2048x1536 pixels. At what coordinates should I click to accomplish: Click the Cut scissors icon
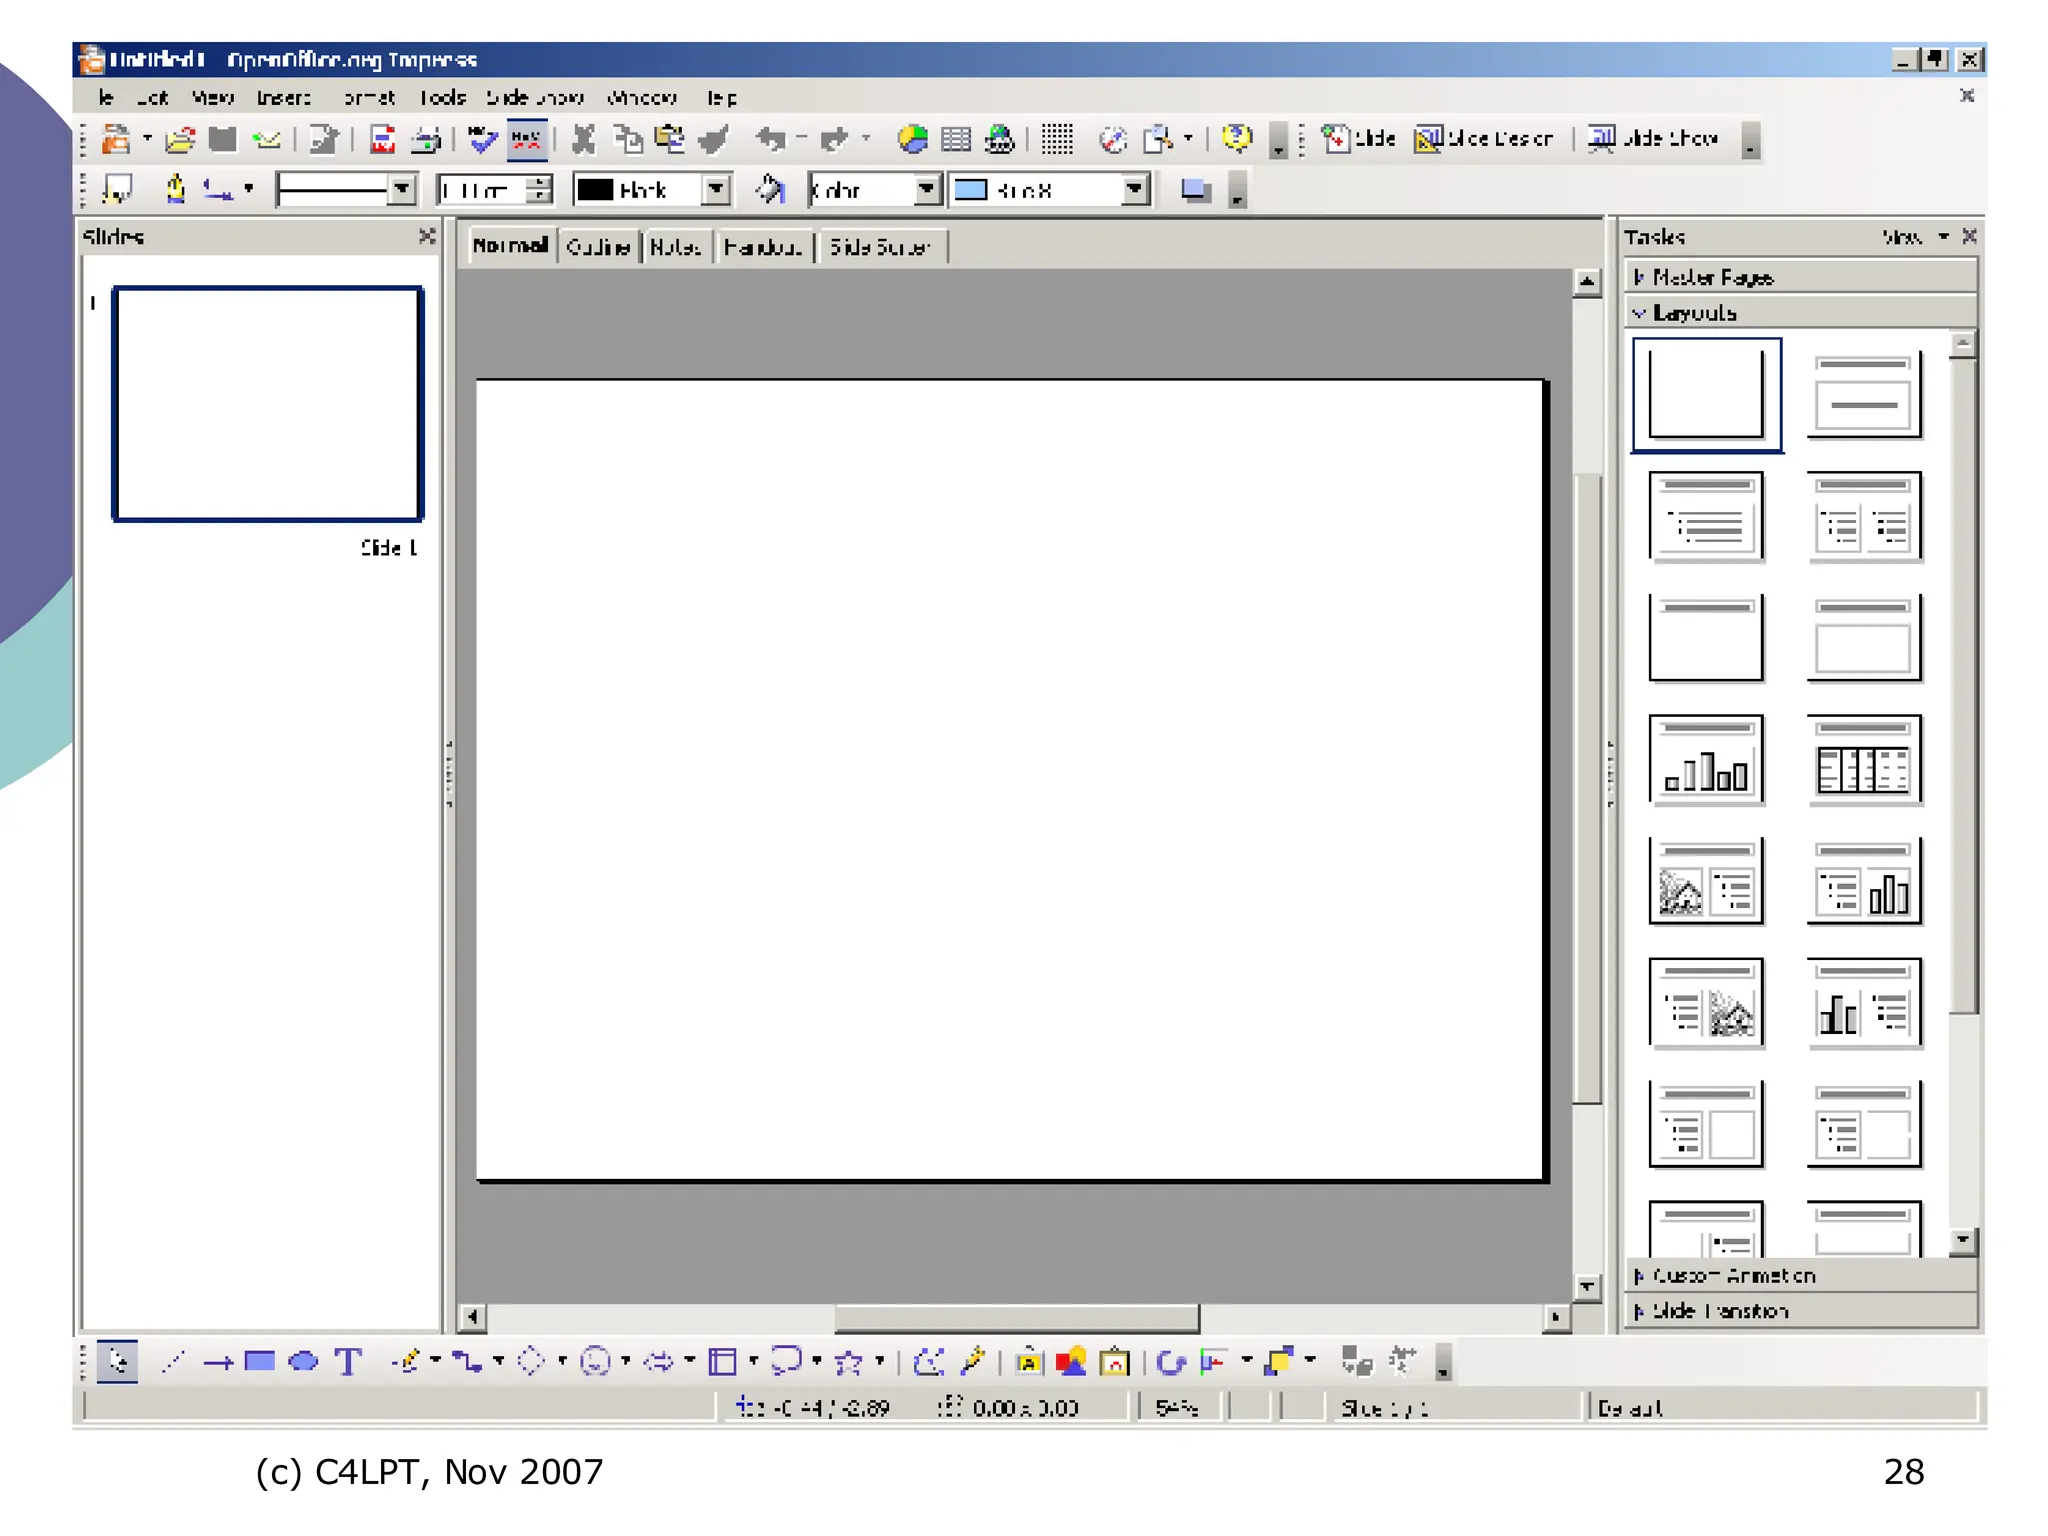click(x=583, y=139)
